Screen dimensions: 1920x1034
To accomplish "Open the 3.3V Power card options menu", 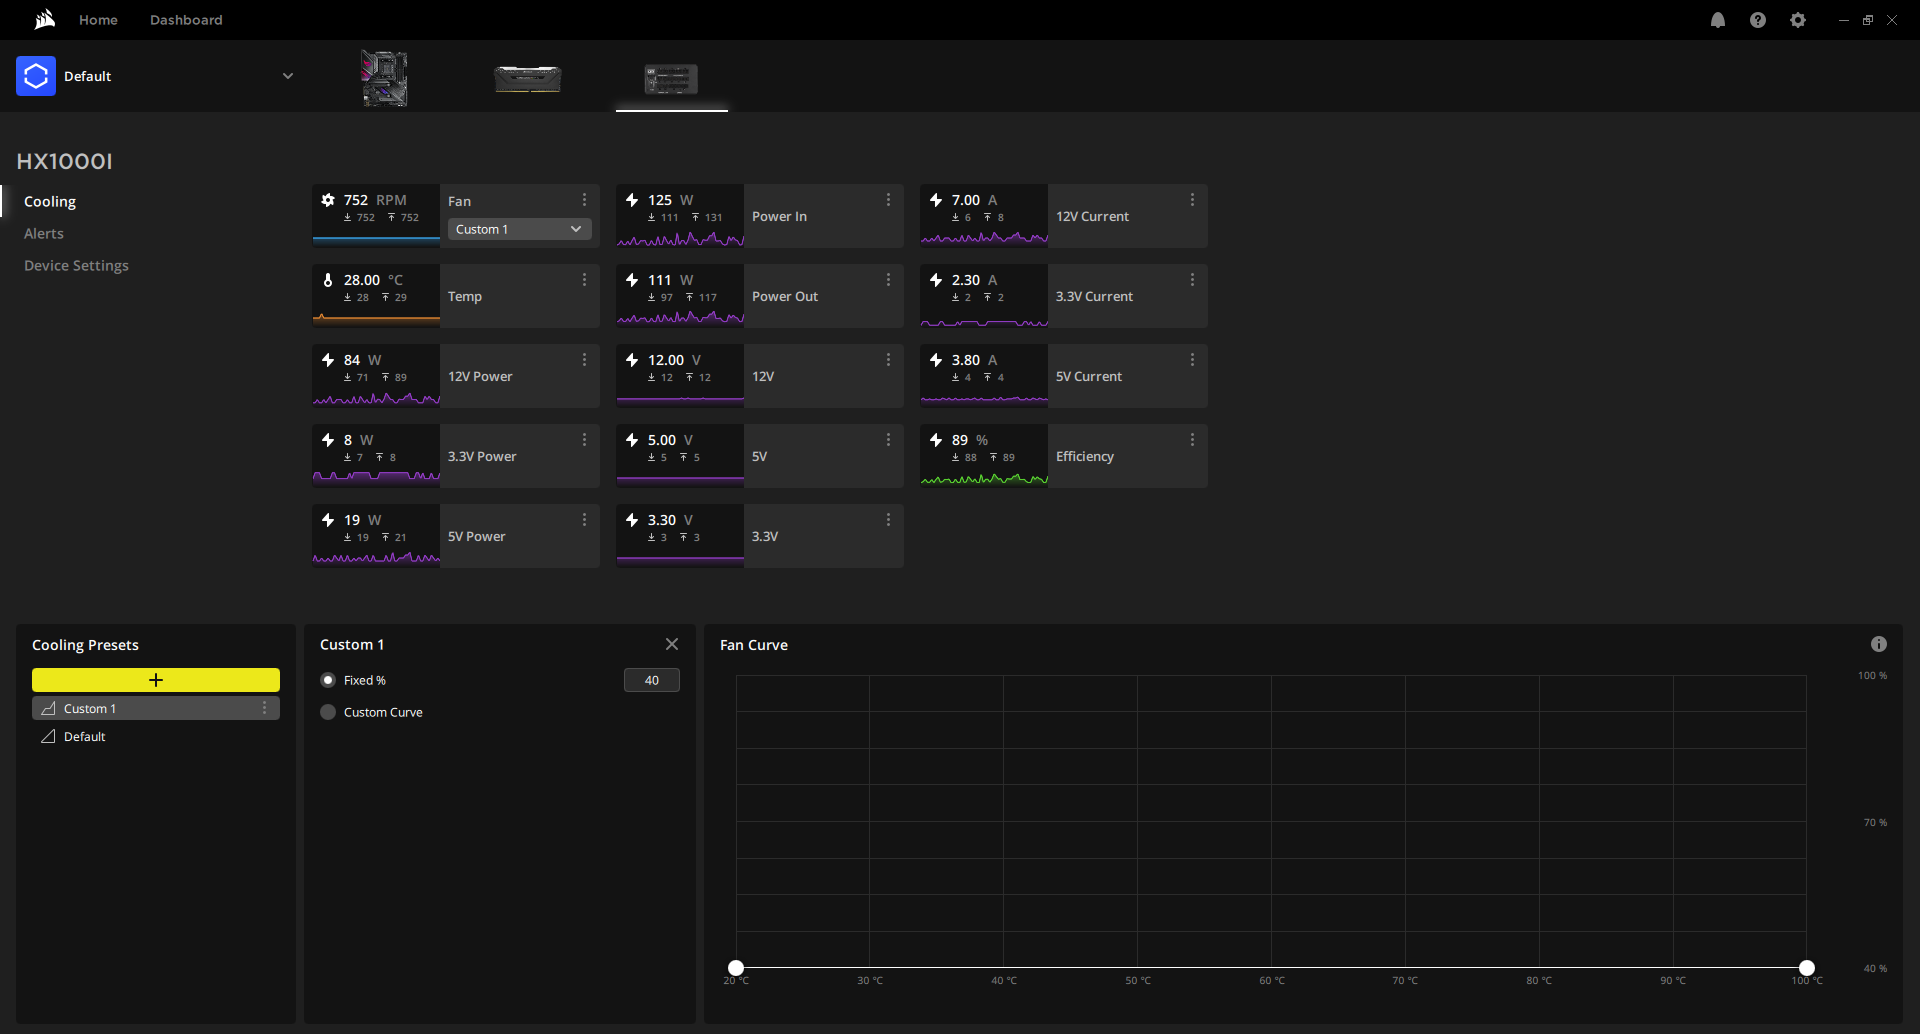I will [x=584, y=440].
